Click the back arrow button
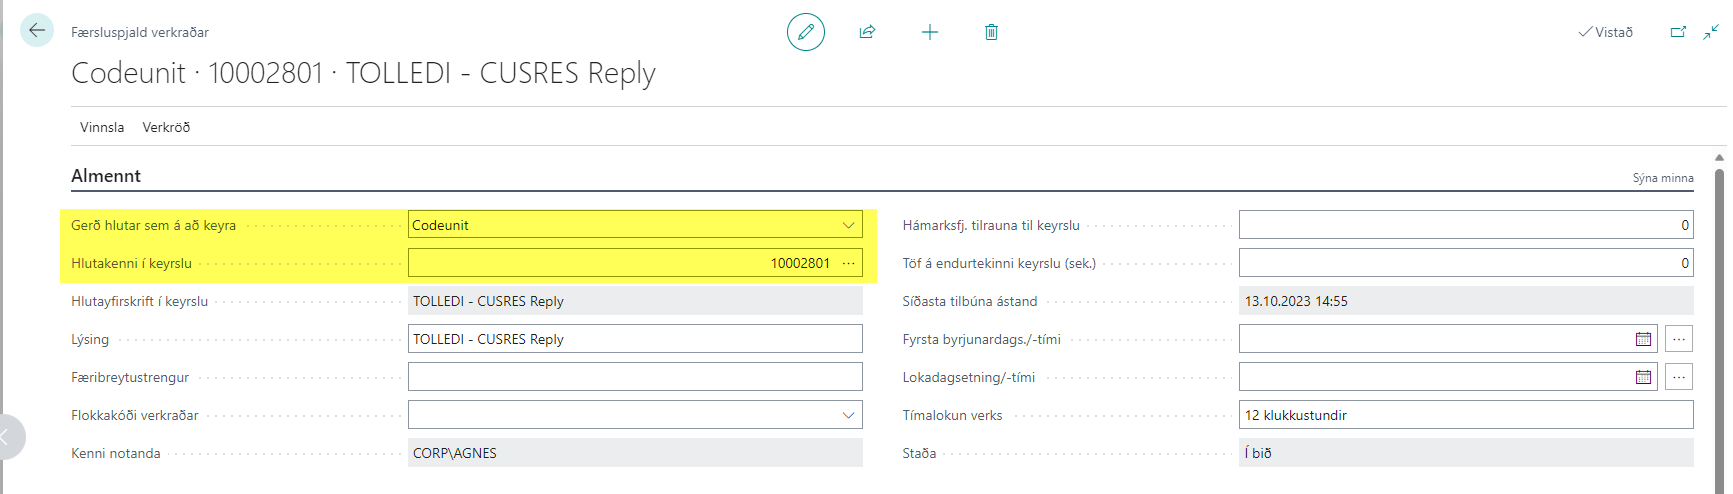 [37, 31]
